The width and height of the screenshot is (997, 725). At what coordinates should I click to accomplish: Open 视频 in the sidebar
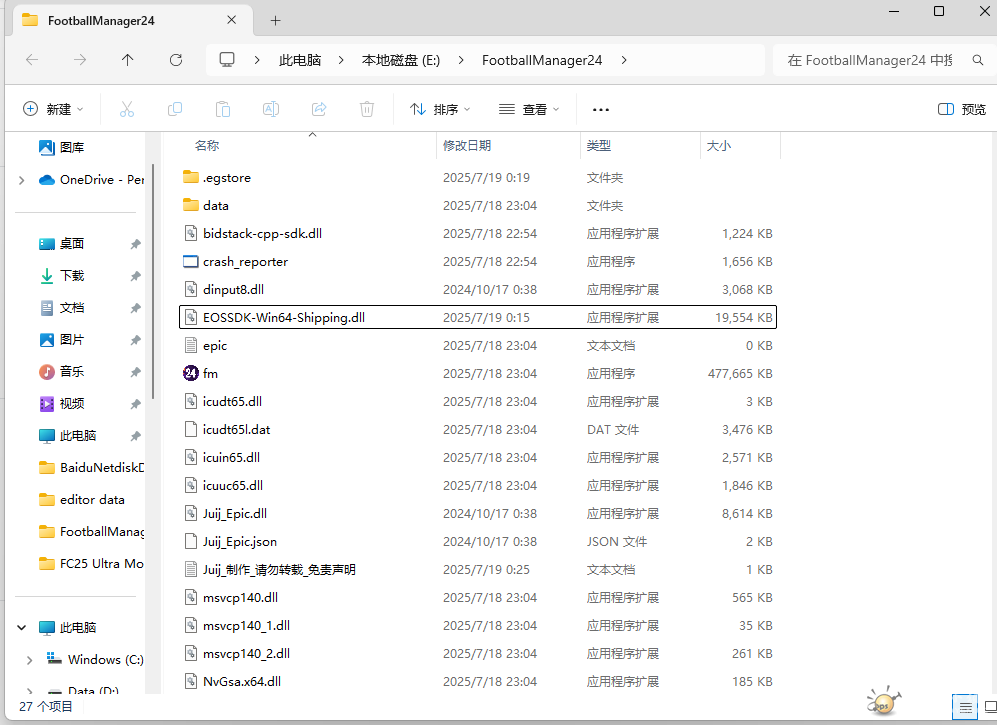pos(62,403)
